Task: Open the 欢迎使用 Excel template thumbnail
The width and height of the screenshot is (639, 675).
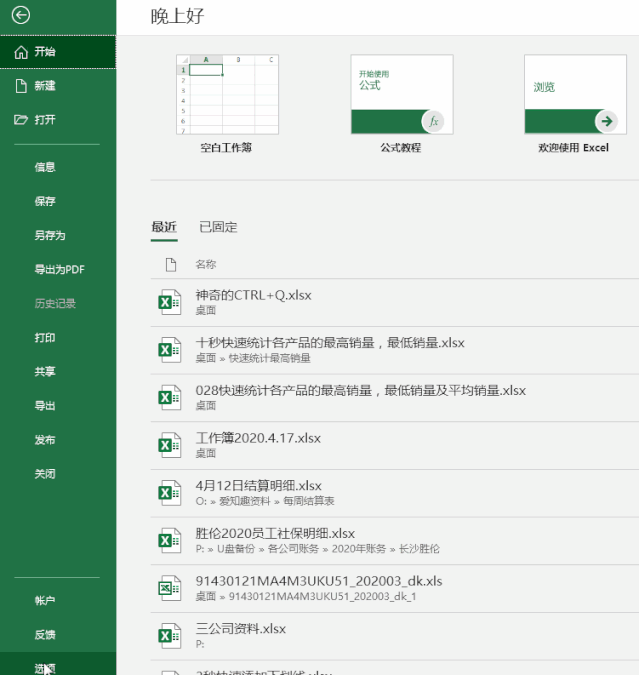Action: [575, 94]
